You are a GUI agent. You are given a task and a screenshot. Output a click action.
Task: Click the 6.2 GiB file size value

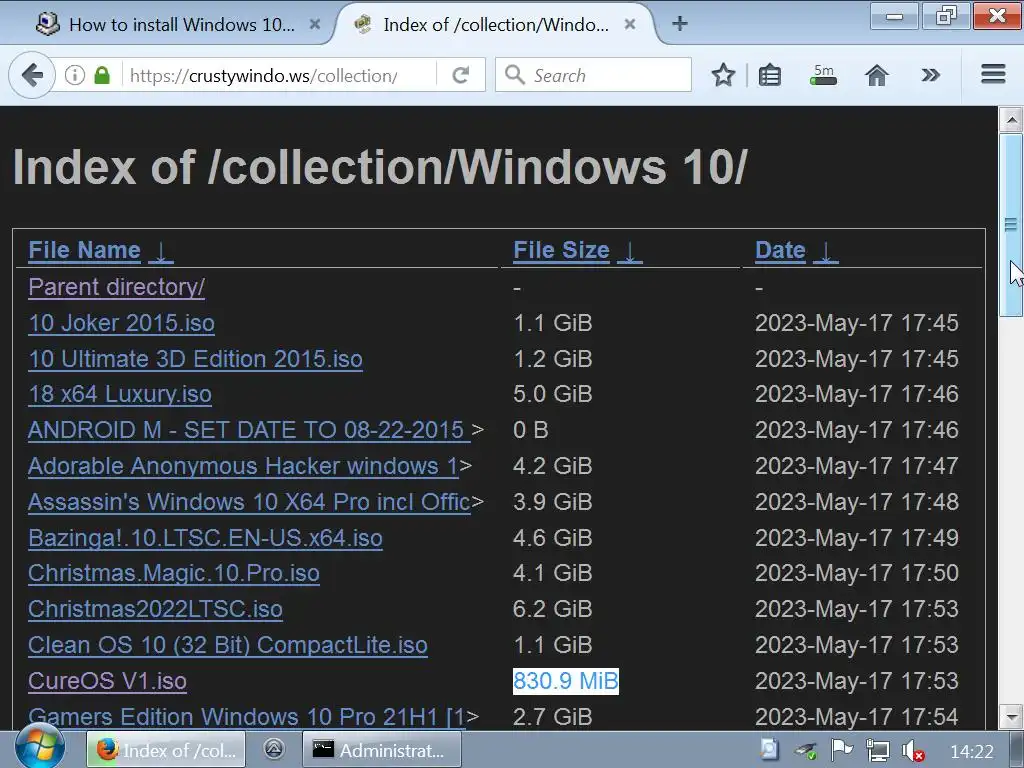click(552, 609)
